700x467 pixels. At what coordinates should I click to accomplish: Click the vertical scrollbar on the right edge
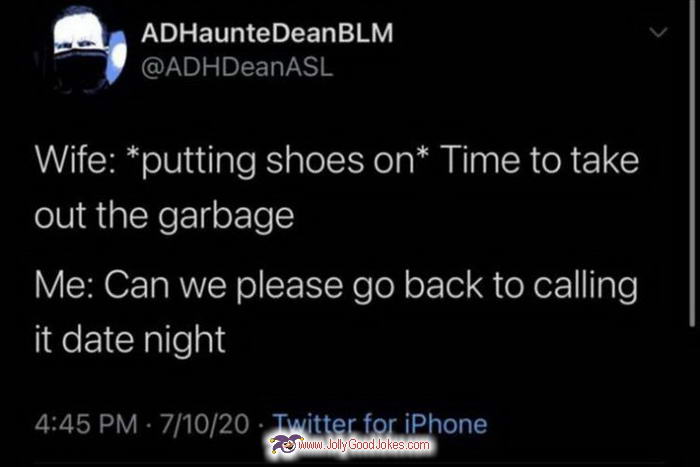692,163
